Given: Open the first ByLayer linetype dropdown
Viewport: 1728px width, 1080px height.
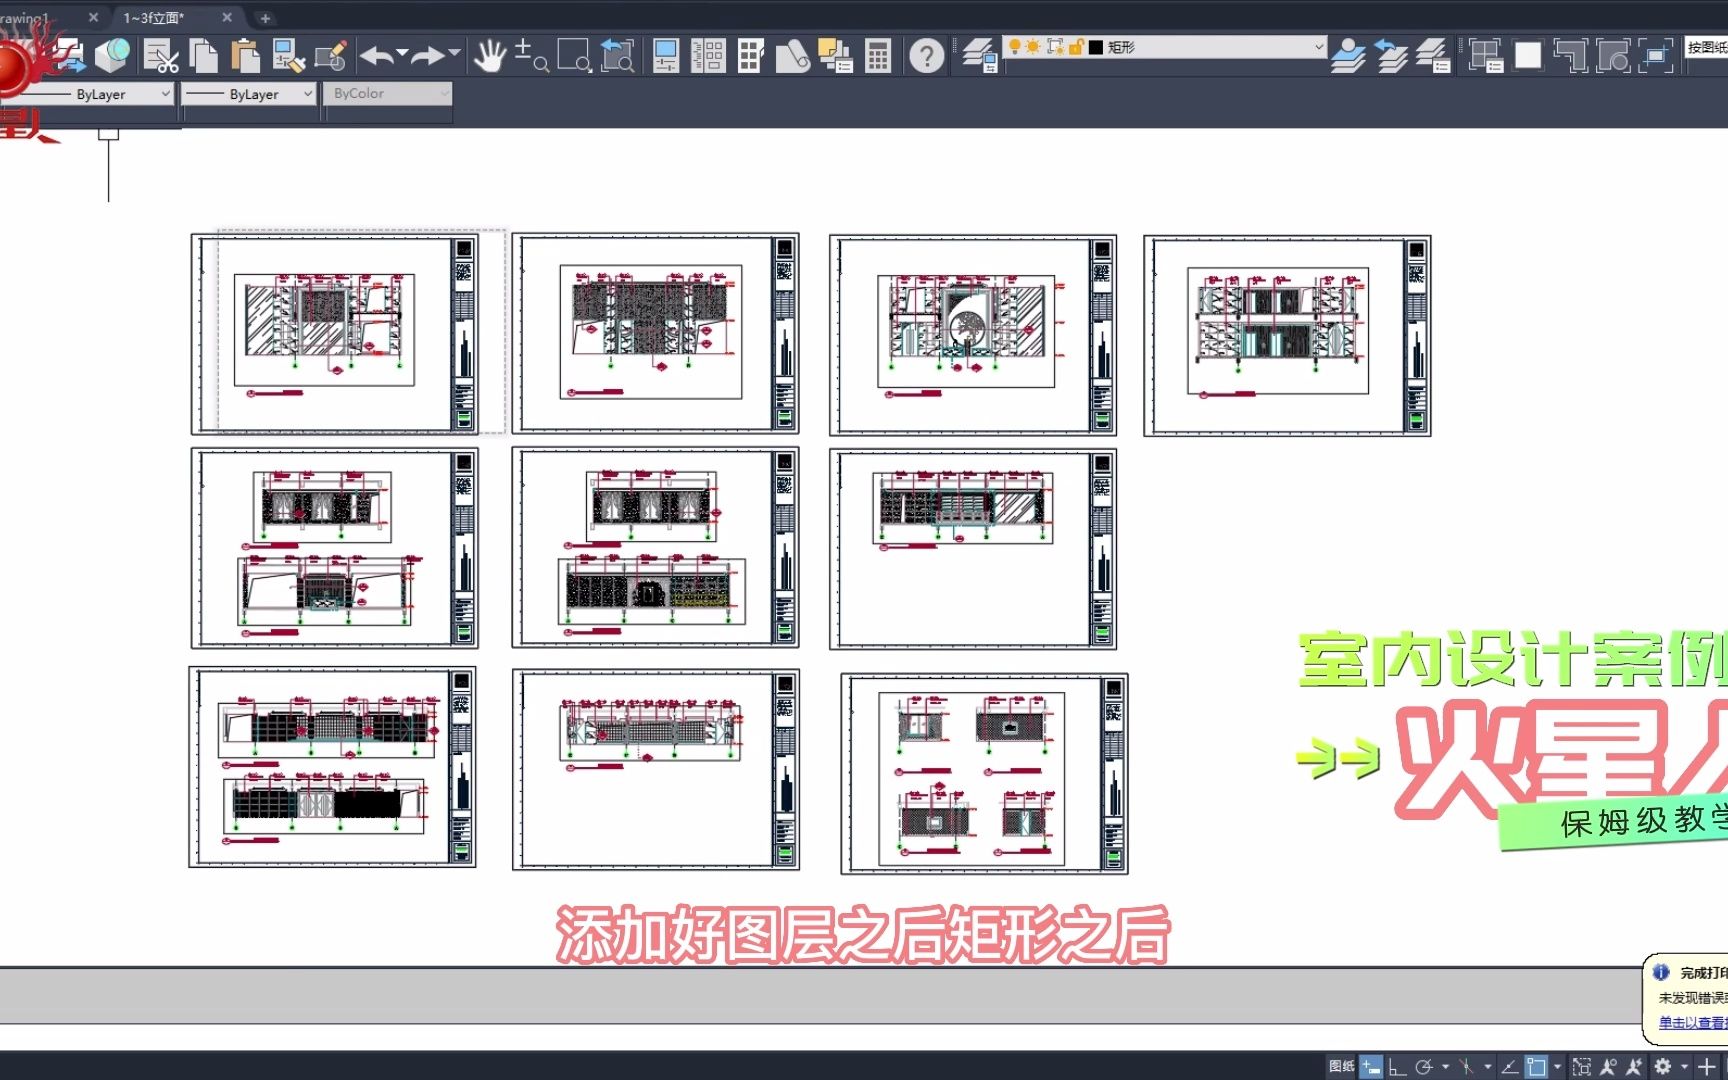Looking at the screenshot, I should tap(166, 93).
